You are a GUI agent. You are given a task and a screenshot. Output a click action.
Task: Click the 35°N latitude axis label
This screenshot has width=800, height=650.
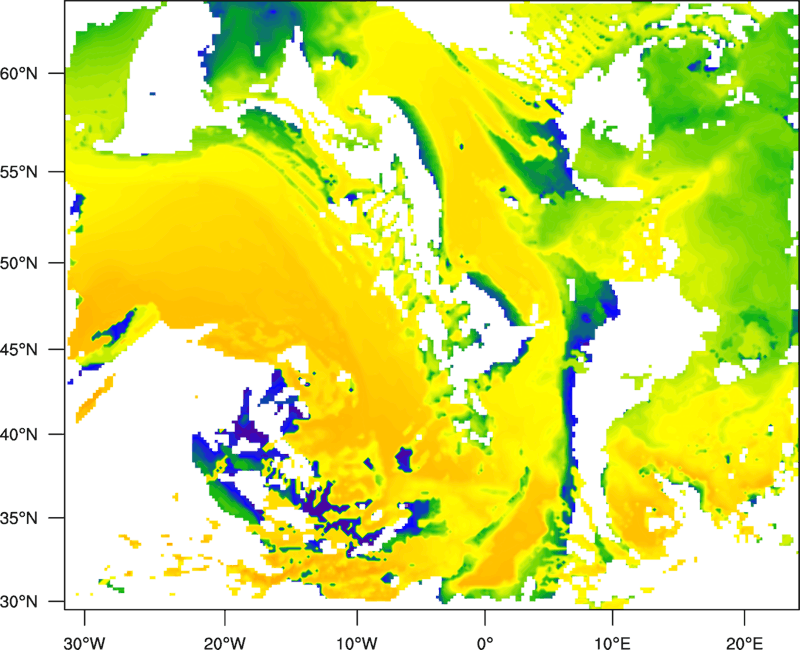(x=19, y=518)
